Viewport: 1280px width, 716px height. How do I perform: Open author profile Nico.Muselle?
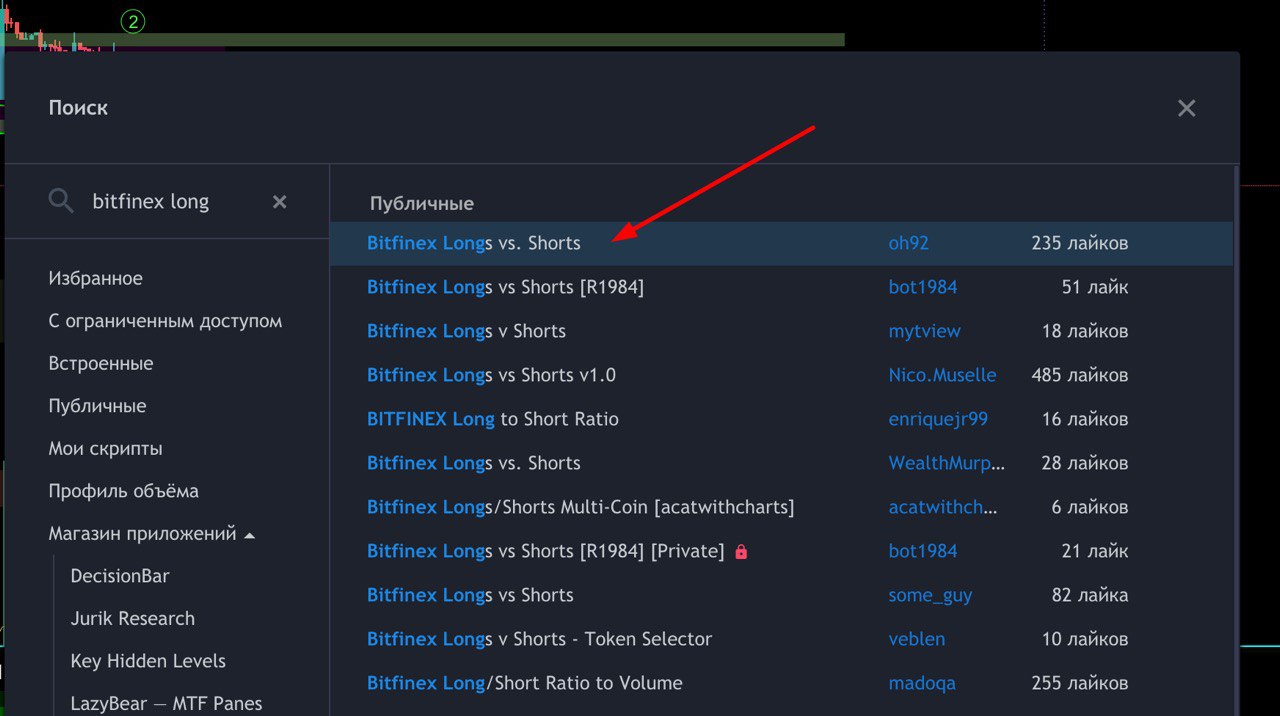coord(942,375)
